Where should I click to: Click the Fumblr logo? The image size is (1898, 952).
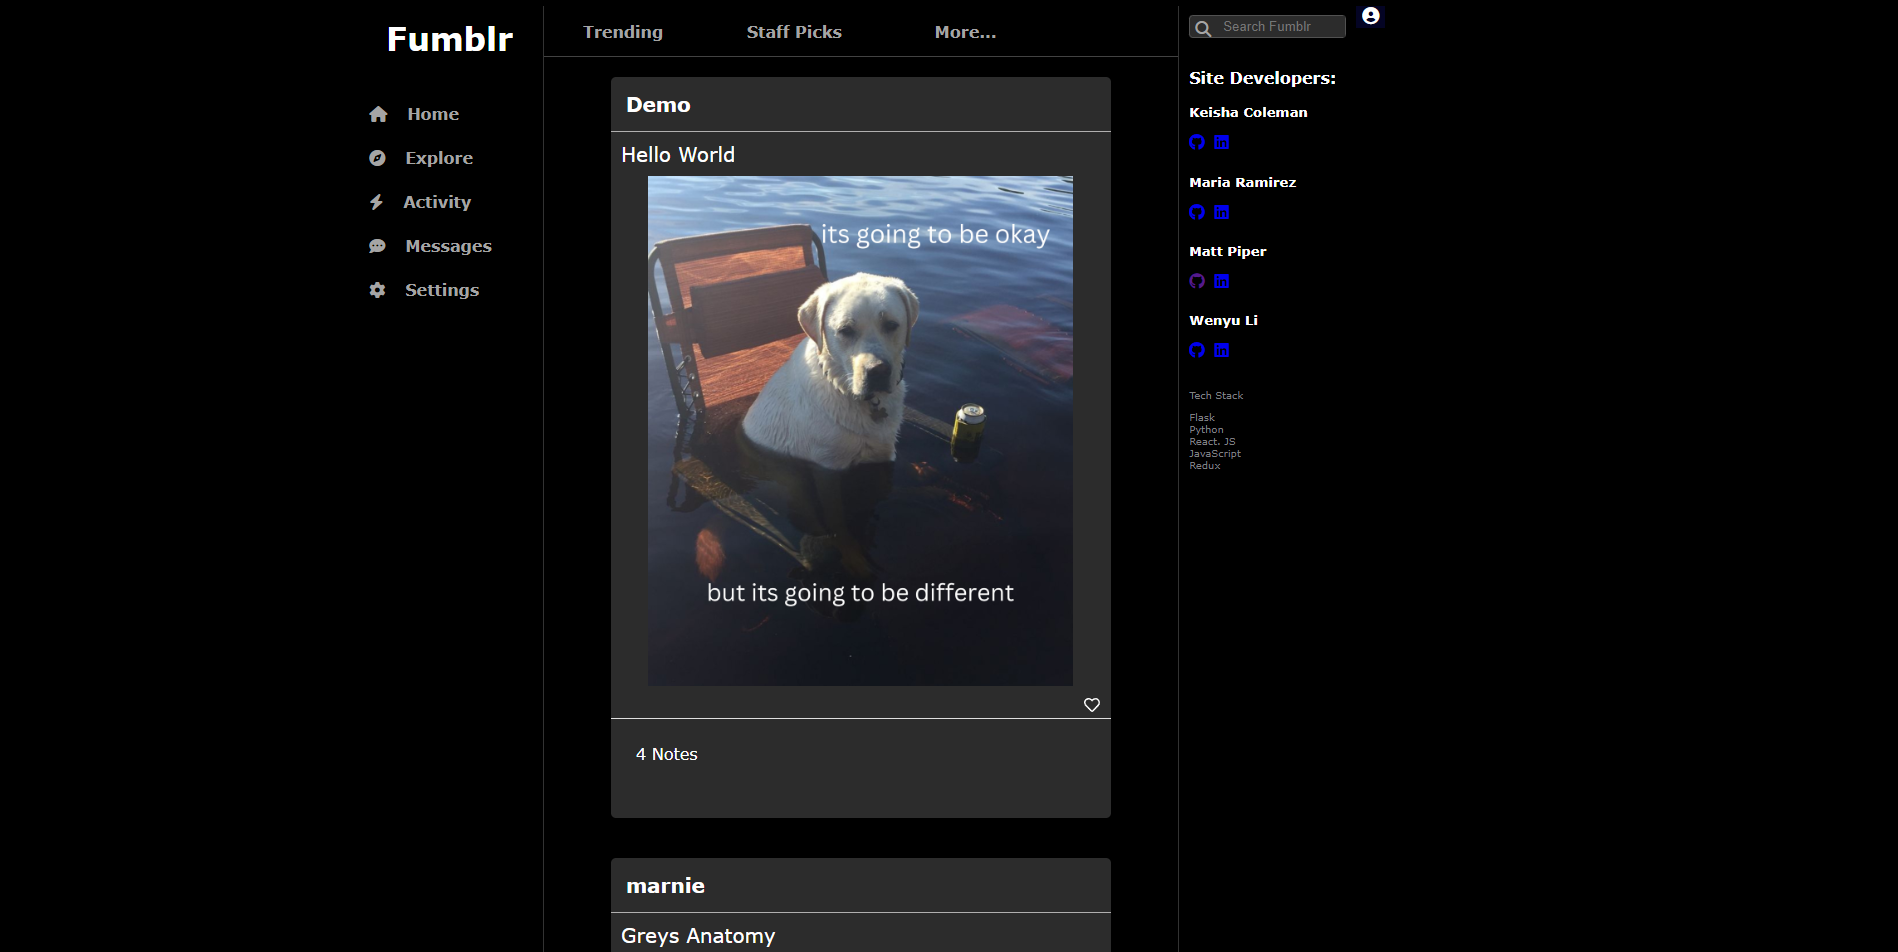click(449, 39)
